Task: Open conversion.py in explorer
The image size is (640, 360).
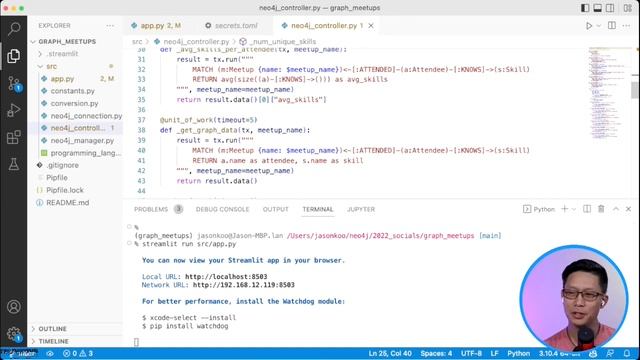Action: coord(74,104)
